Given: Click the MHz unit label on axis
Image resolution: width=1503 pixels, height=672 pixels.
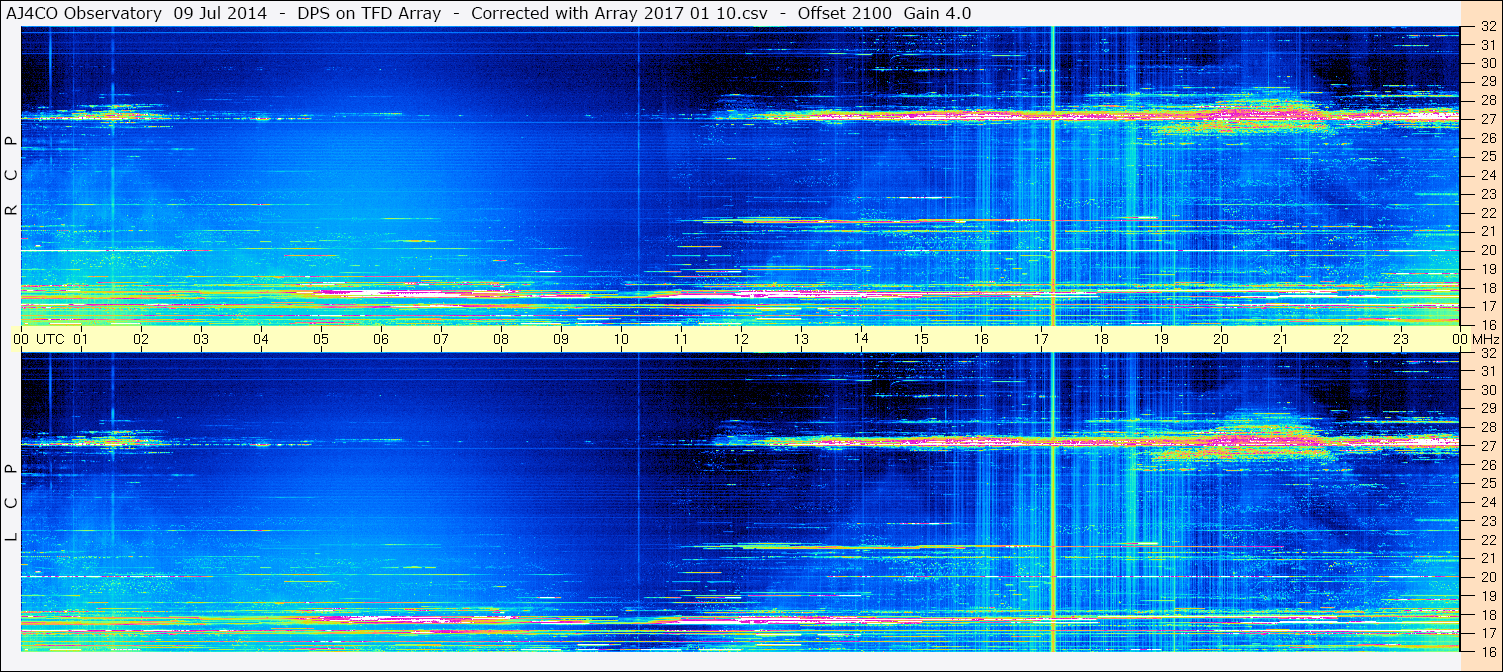Looking at the screenshot, I should (x=1484, y=339).
